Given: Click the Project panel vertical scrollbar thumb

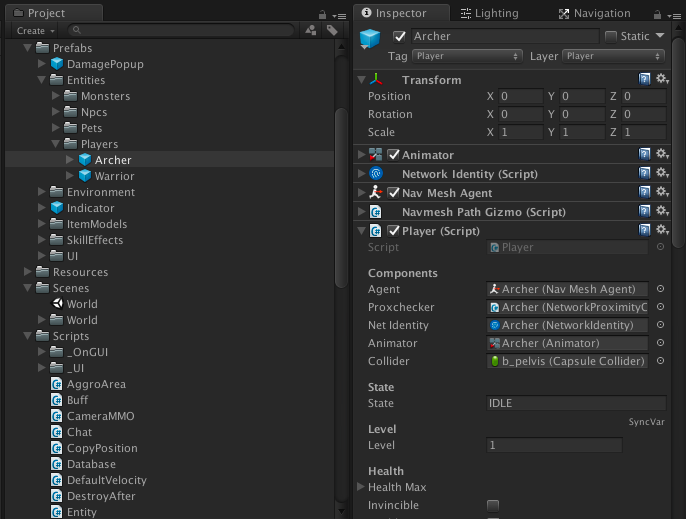Looking at the screenshot, I should [x=341, y=198].
